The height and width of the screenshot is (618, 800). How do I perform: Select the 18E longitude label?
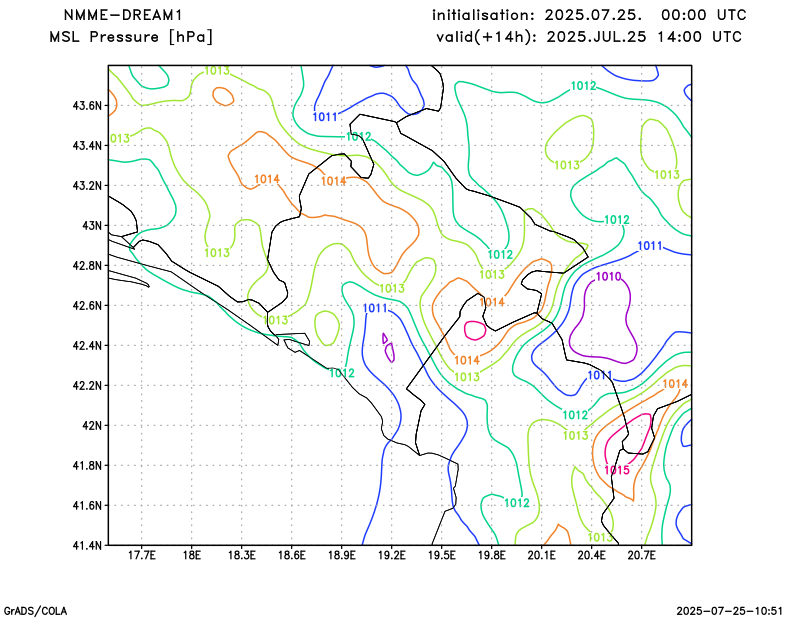coord(192,555)
